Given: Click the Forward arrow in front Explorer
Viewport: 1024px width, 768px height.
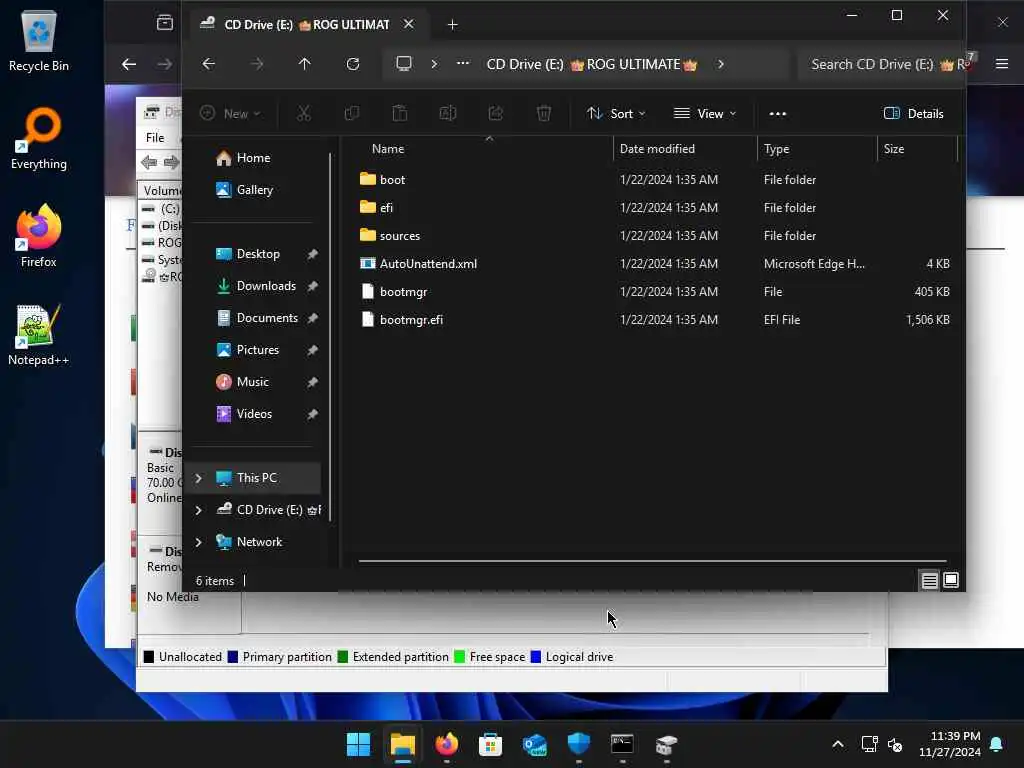Looking at the screenshot, I should tap(257, 64).
